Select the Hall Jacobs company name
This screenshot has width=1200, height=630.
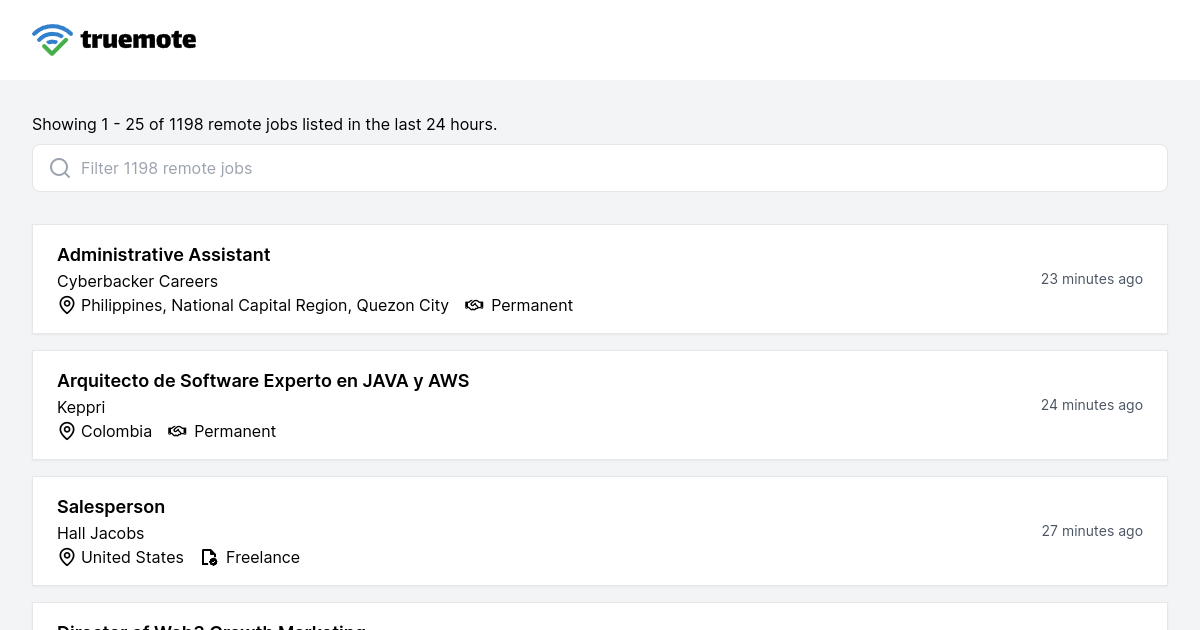[x=100, y=533]
